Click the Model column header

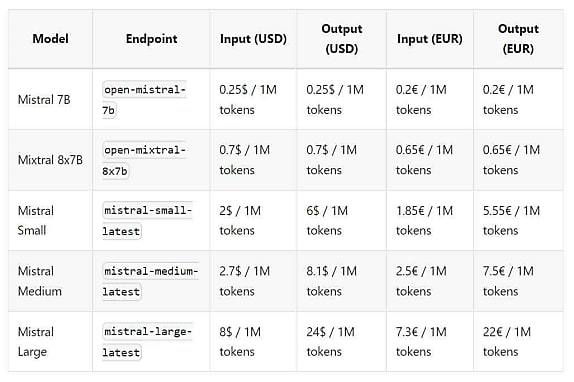(x=51, y=39)
